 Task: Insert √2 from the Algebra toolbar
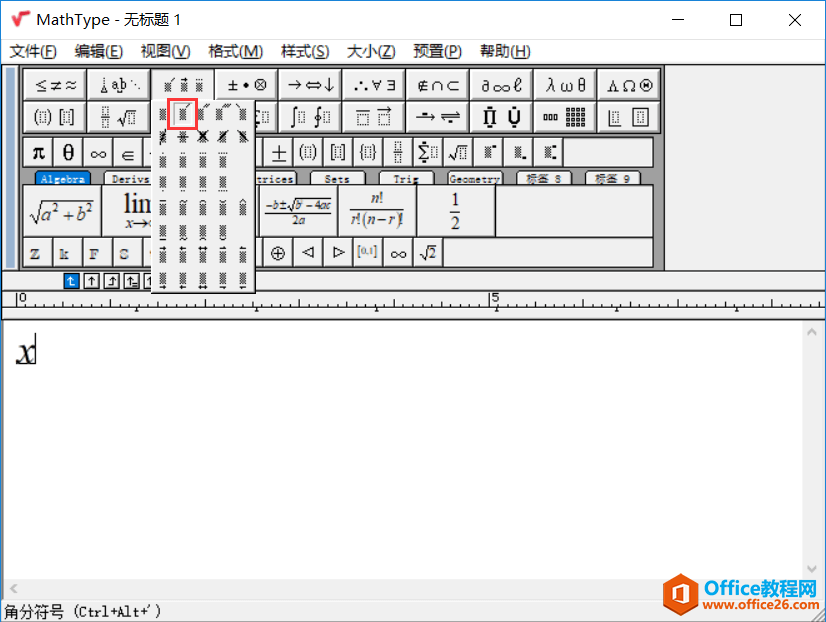tap(428, 252)
